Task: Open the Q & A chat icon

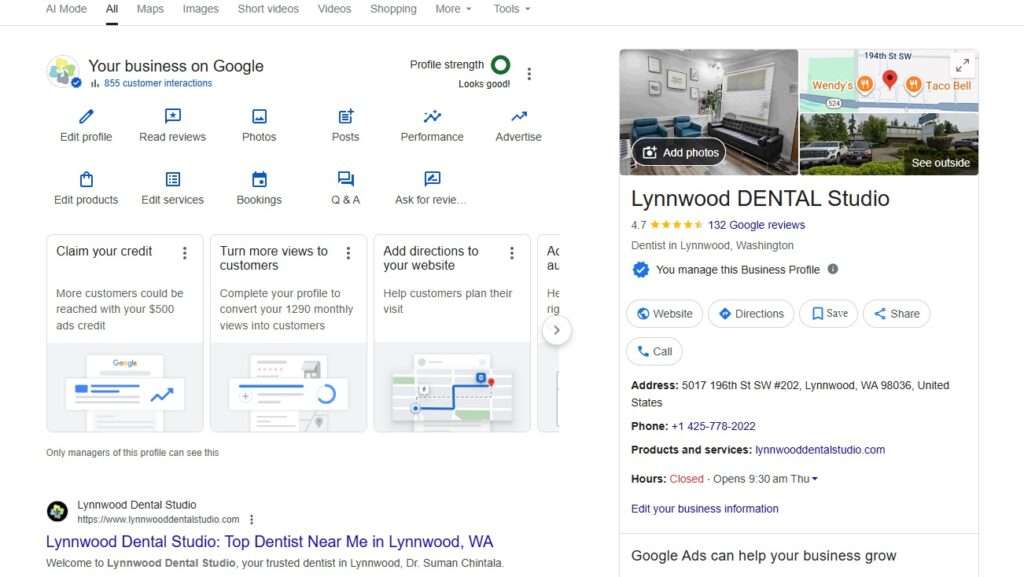Action: [345, 179]
